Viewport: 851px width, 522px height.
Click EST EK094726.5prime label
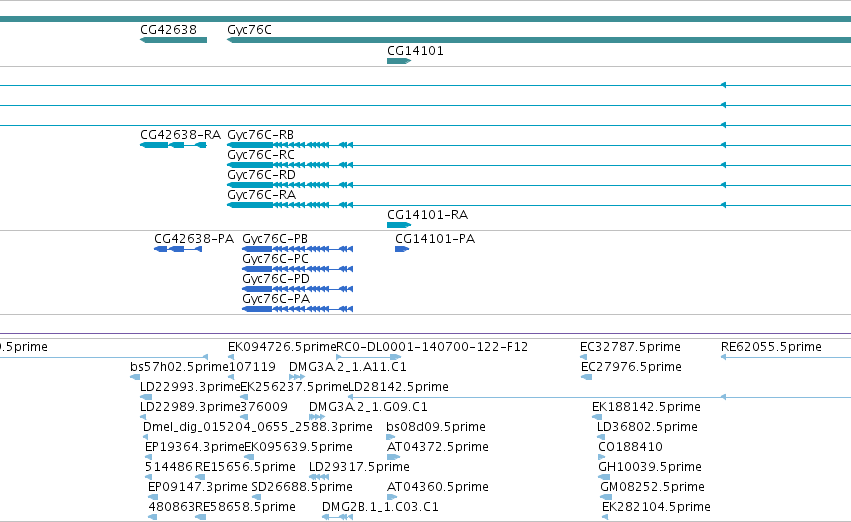pos(282,347)
